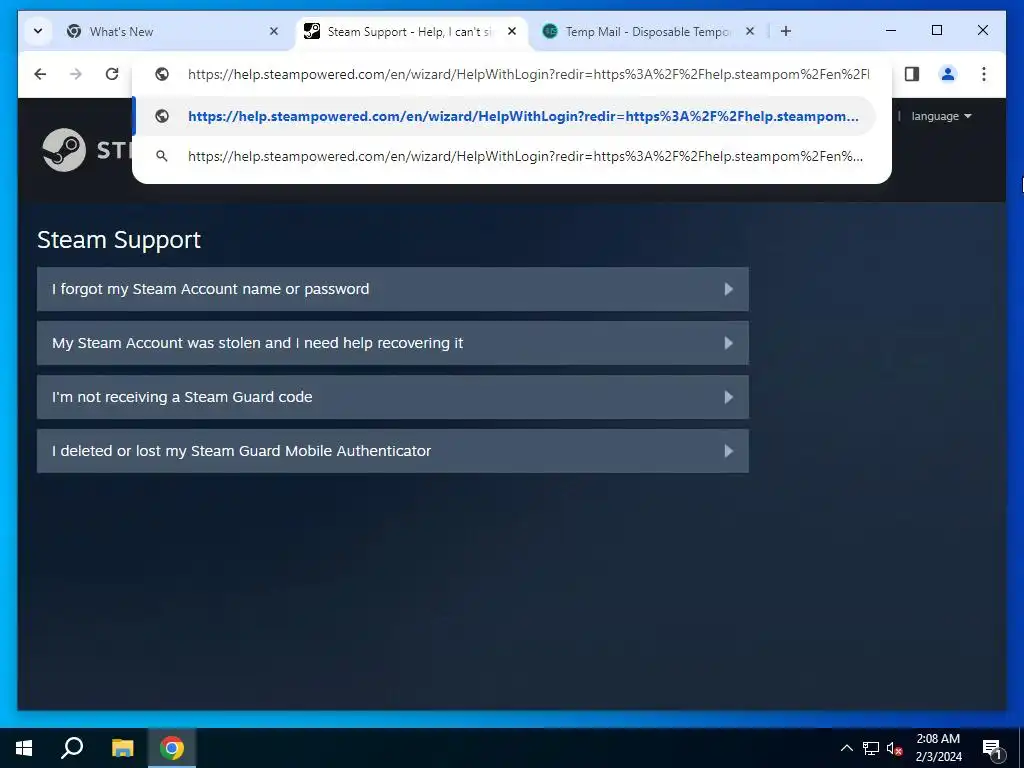
Task: Open the Windows Start menu
Action: coord(24,748)
